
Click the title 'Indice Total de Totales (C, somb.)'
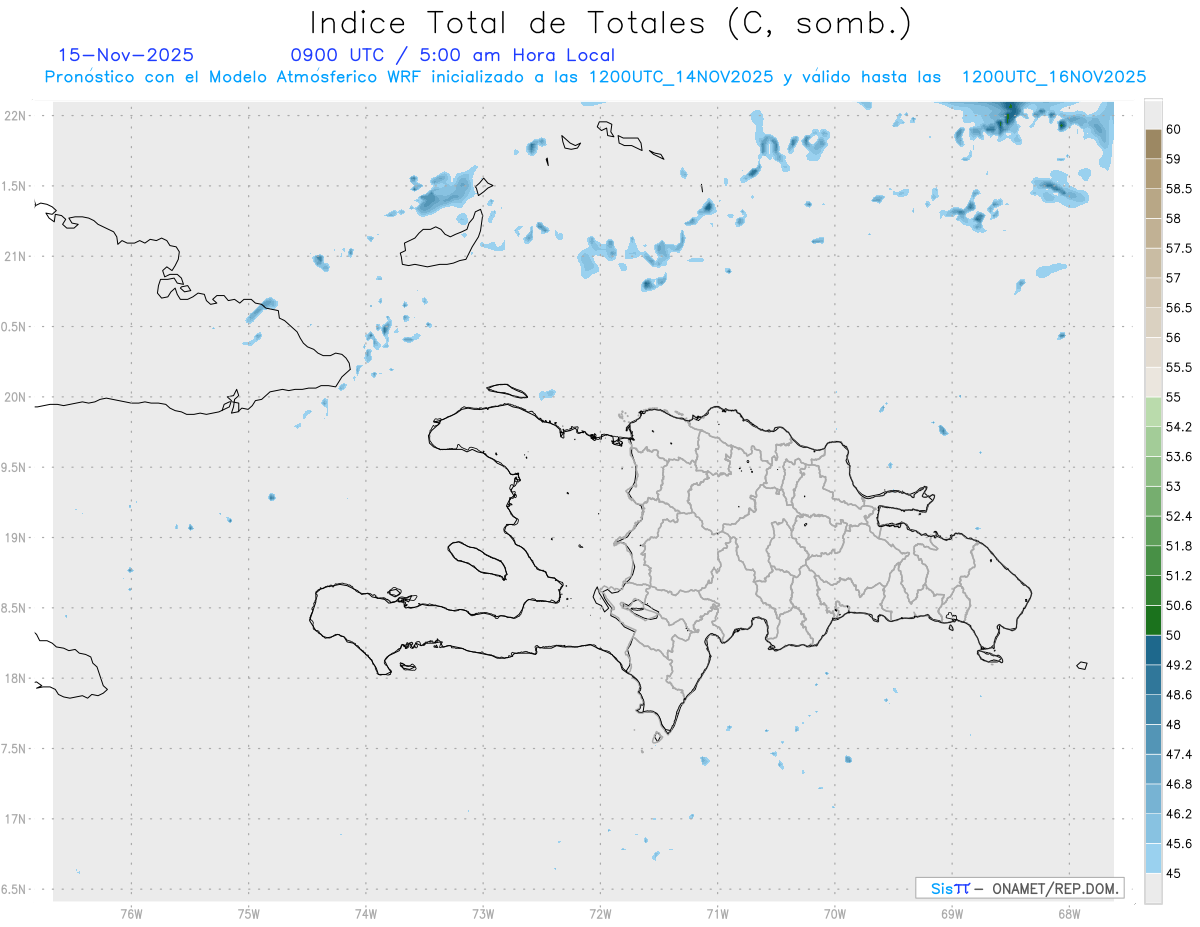click(611, 23)
